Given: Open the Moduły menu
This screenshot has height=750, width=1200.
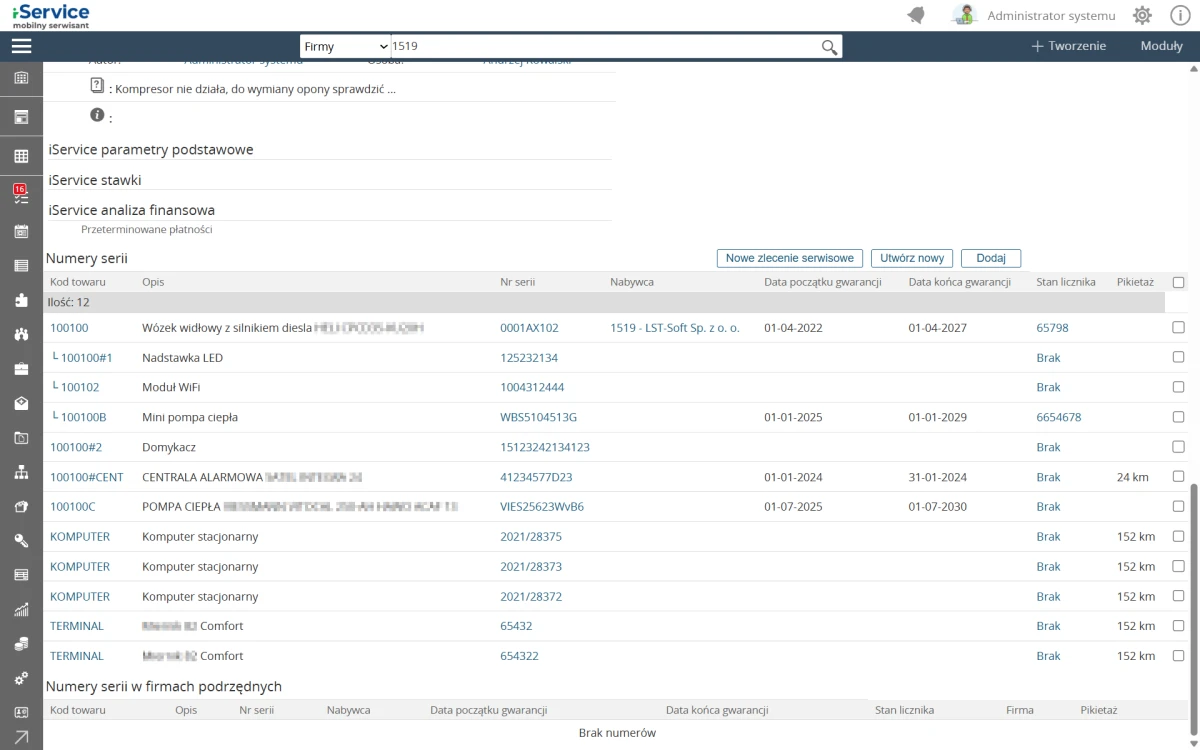Looking at the screenshot, I should (1161, 46).
